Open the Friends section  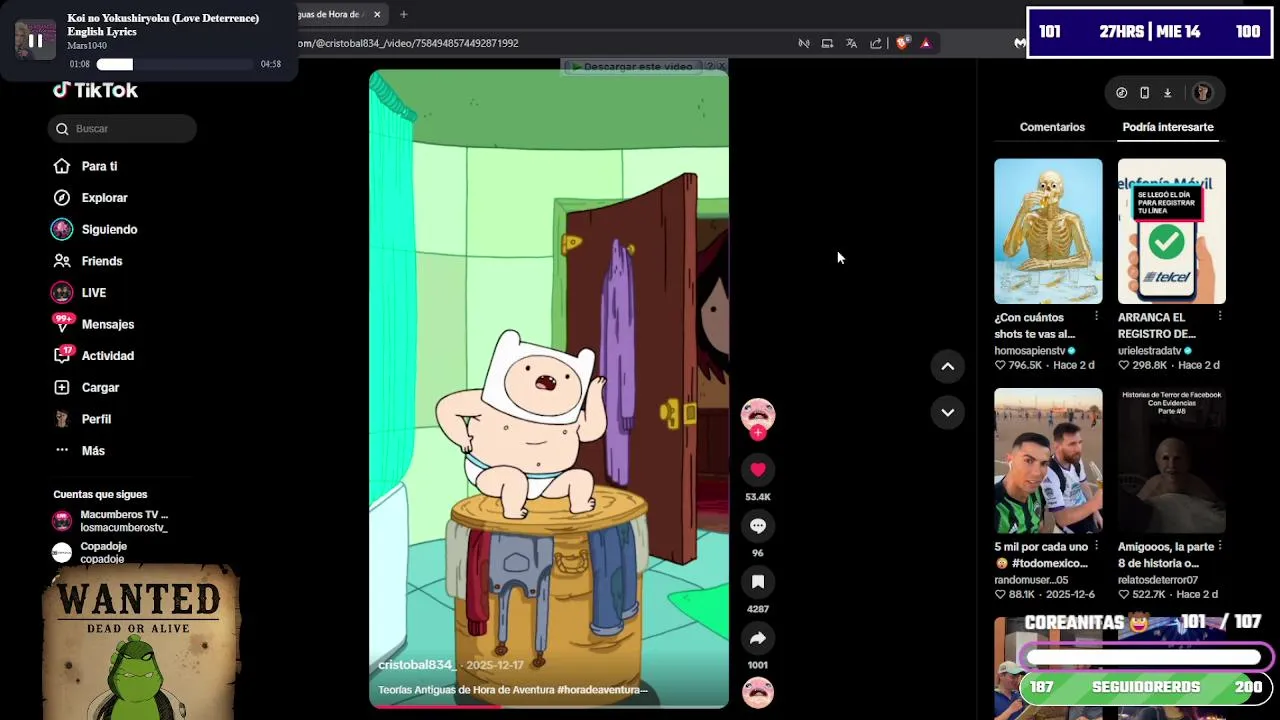pos(102,261)
